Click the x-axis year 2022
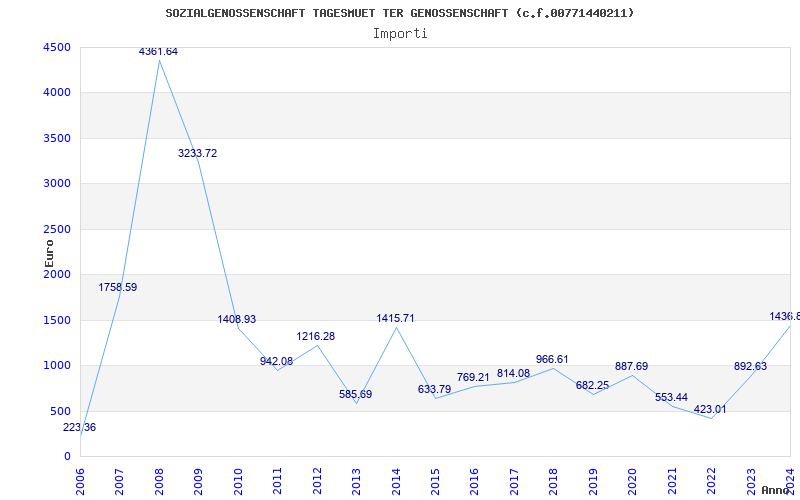This screenshot has height=500, width=800. [711, 481]
